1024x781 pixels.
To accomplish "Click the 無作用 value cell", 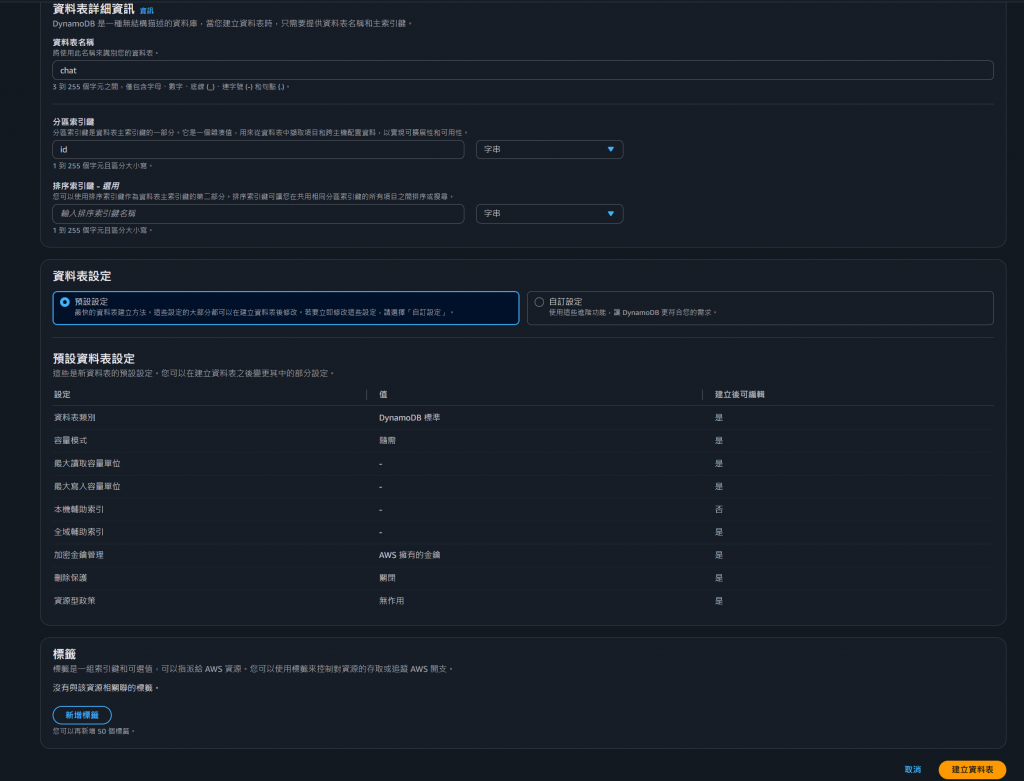I will (x=391, y=601).
